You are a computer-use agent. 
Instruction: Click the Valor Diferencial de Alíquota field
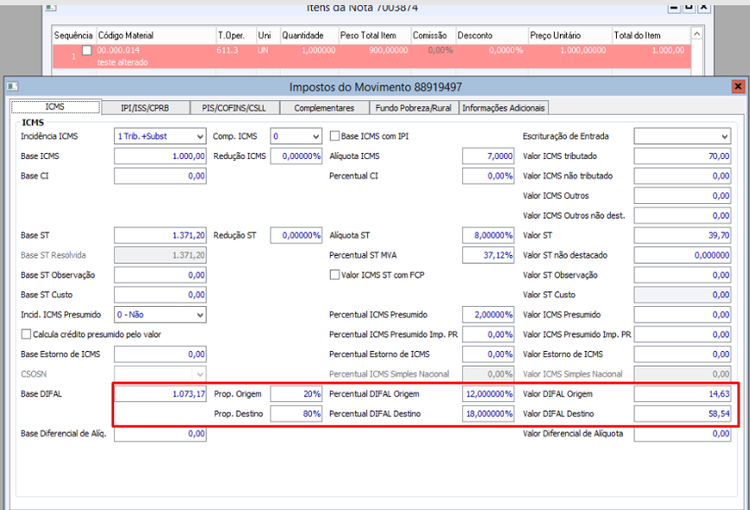coord(683,434)
